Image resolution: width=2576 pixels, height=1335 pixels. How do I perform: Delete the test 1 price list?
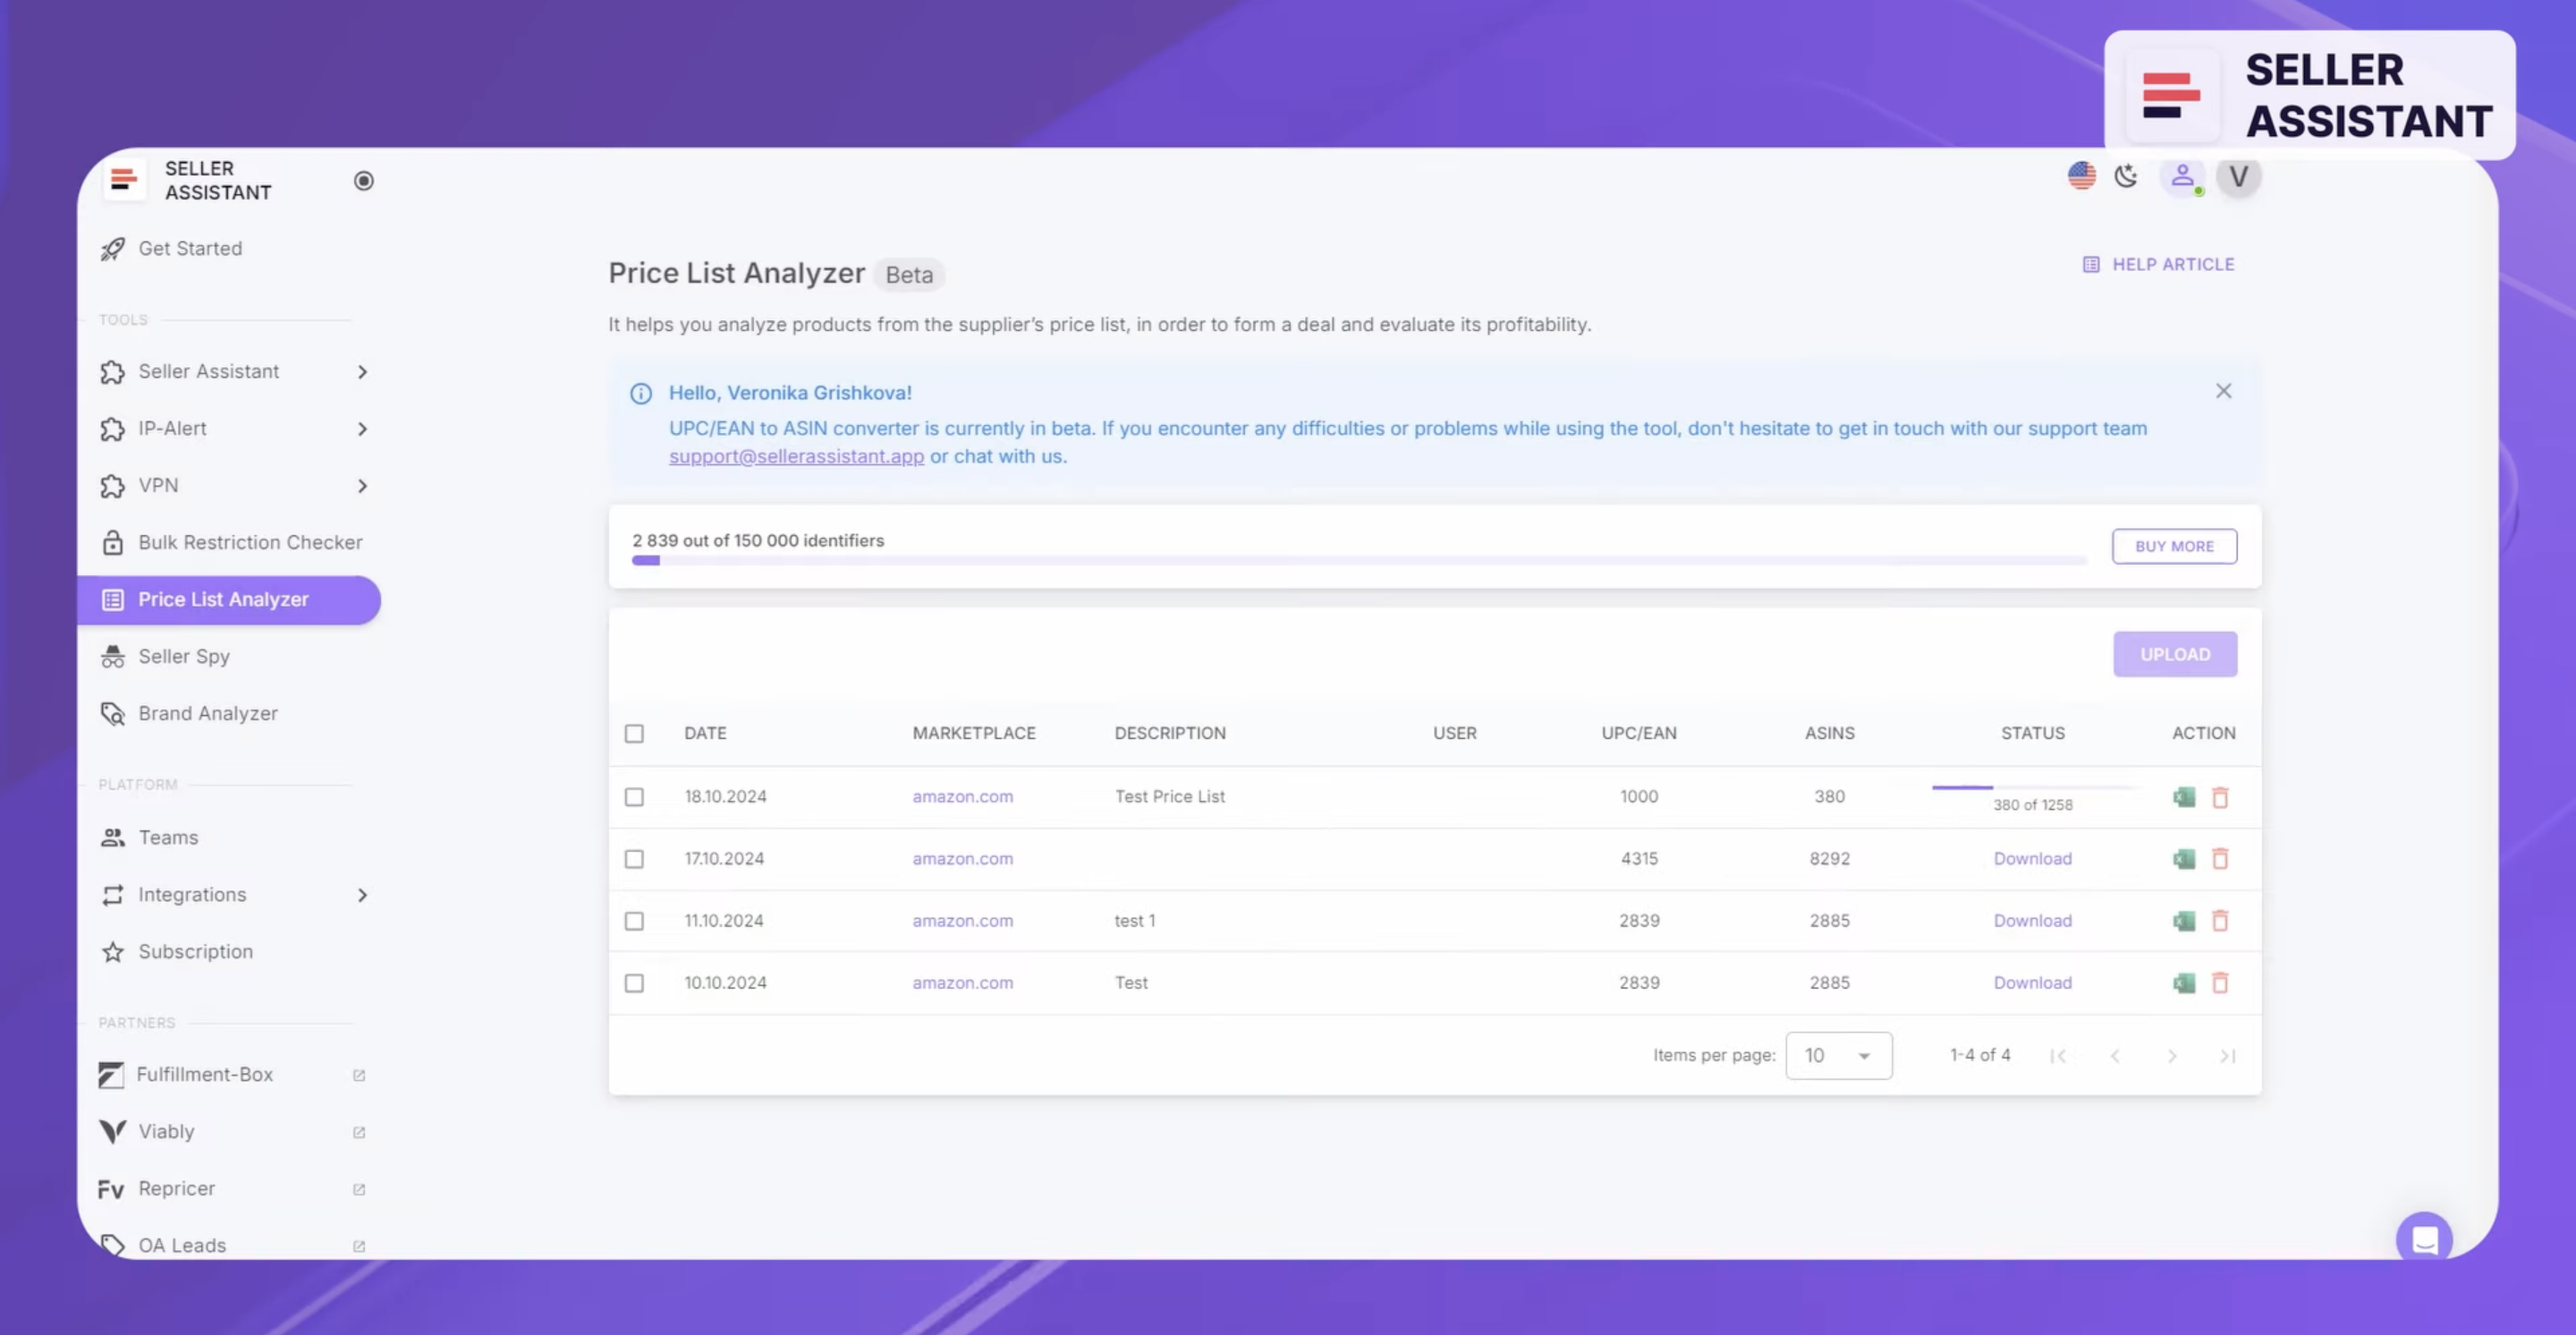(2221, 920)
